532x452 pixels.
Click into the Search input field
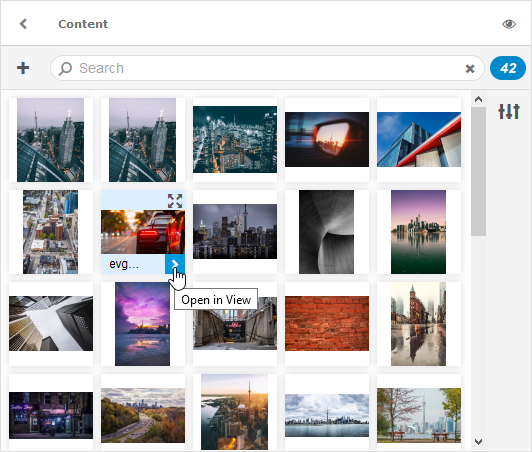(x=268, y=68)
